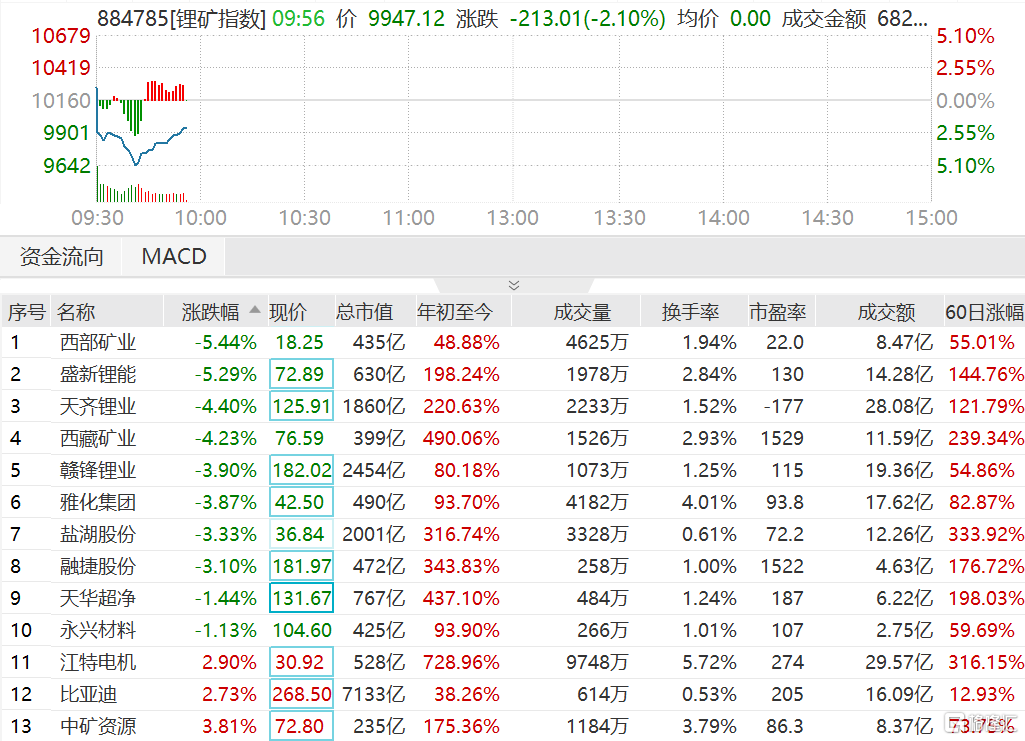Select the price cell 182.02
The height and width of the screenshot is (741, 1025).
301,470
